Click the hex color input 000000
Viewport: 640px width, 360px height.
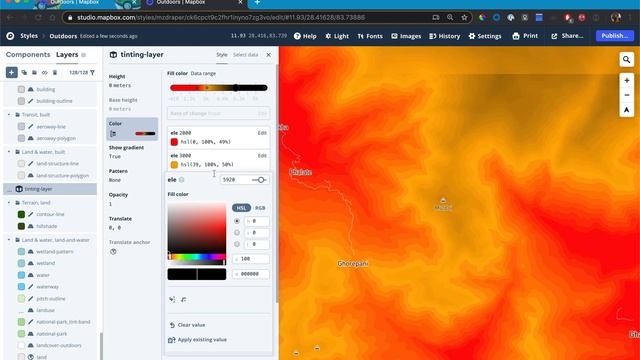tap(251, 274)
